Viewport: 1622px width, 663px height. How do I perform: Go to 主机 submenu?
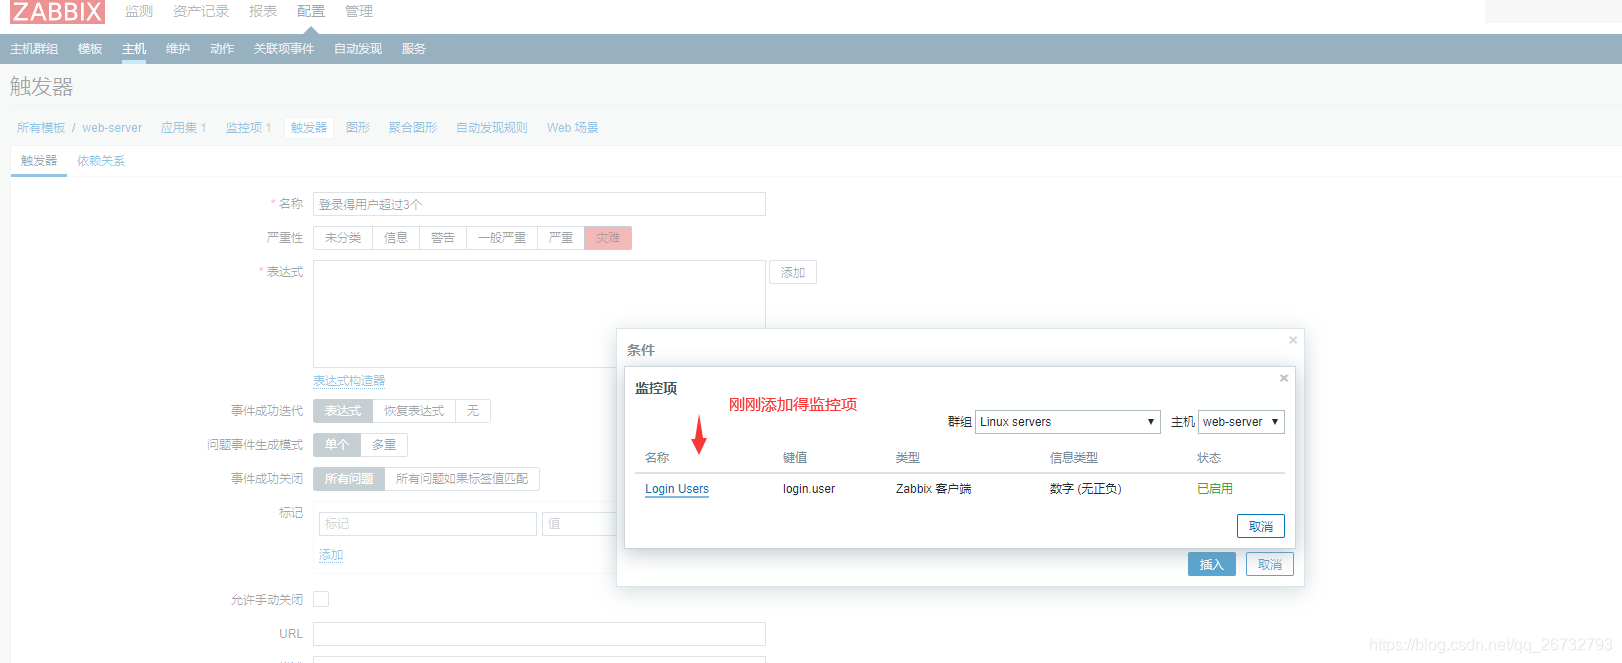click(134, 49)
